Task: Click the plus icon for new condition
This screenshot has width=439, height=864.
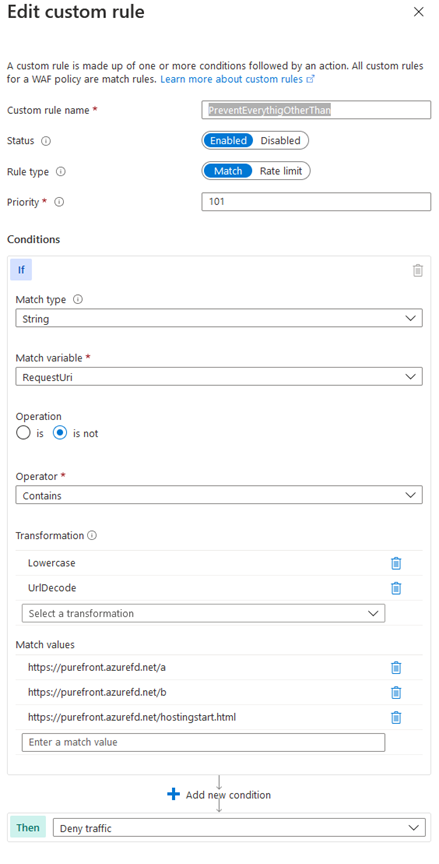Action: pos(174,795)
